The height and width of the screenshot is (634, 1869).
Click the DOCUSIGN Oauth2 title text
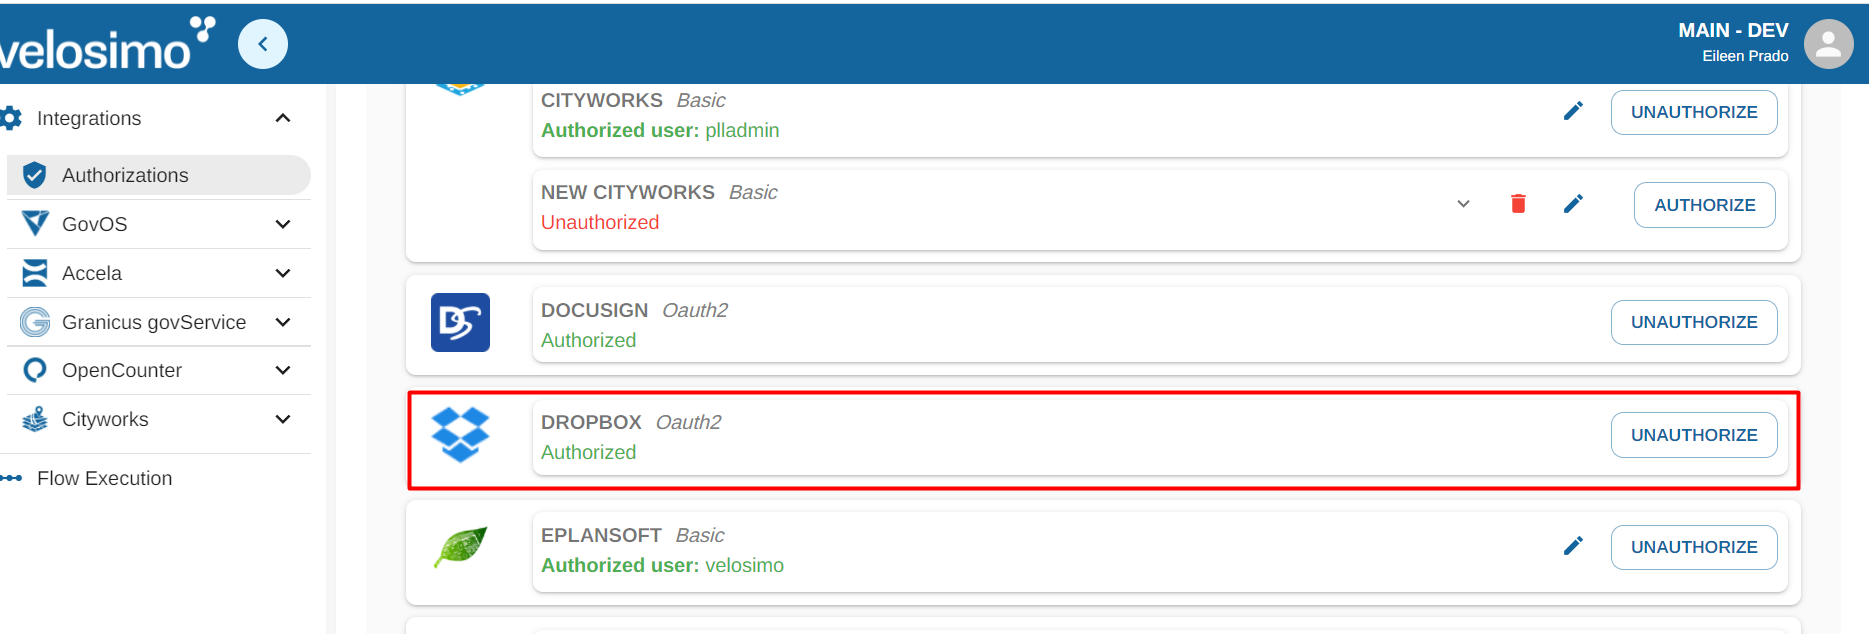coord(634,310)
